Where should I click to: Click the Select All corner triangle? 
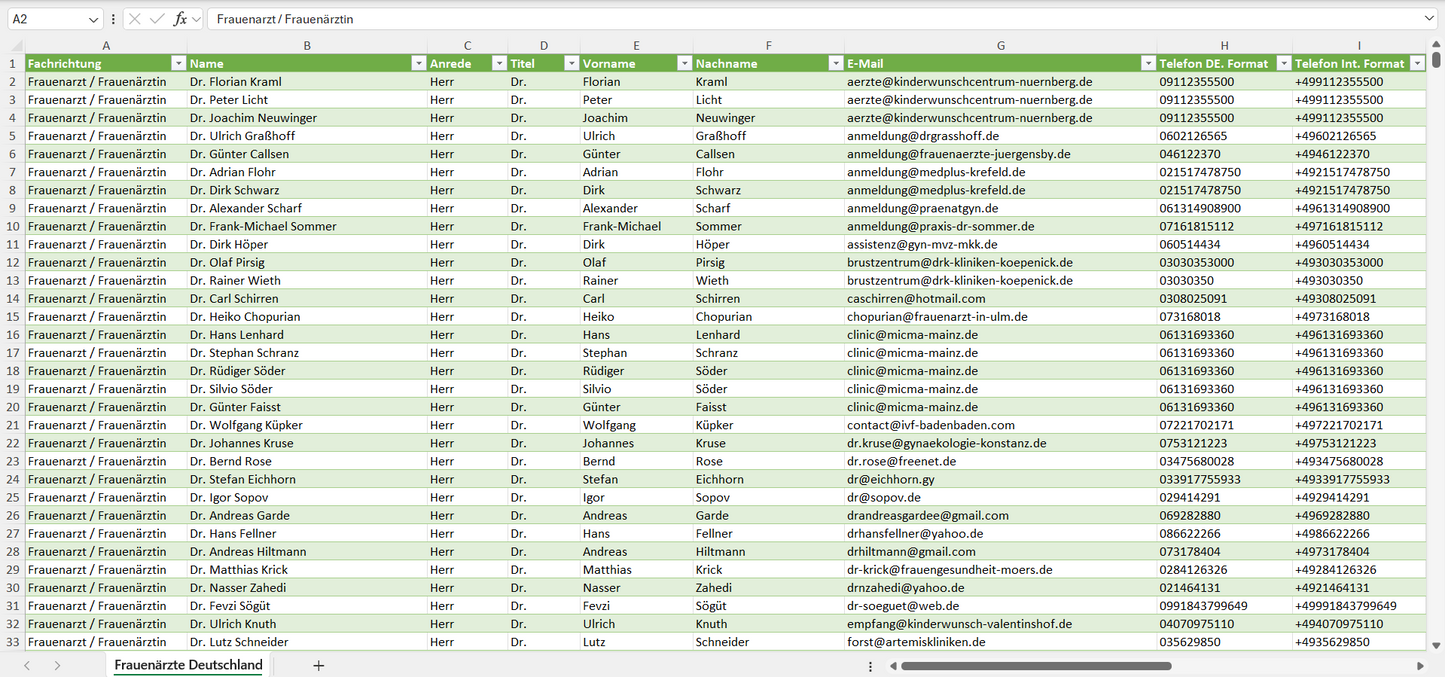[16, 46]
